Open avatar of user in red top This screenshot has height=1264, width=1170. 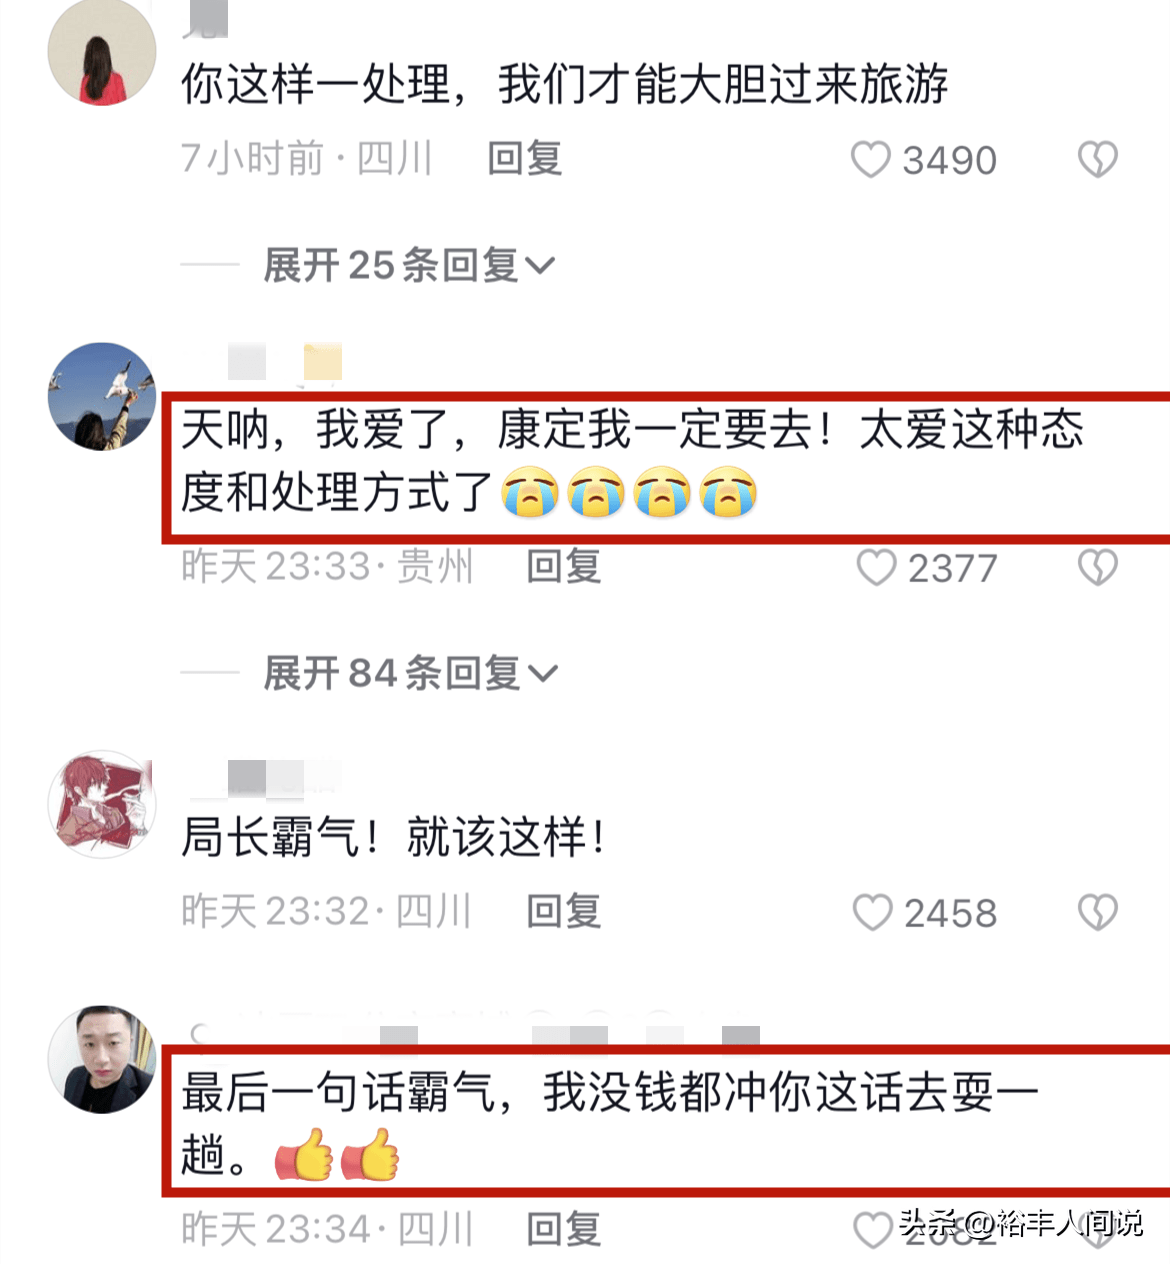coord(102,53)
